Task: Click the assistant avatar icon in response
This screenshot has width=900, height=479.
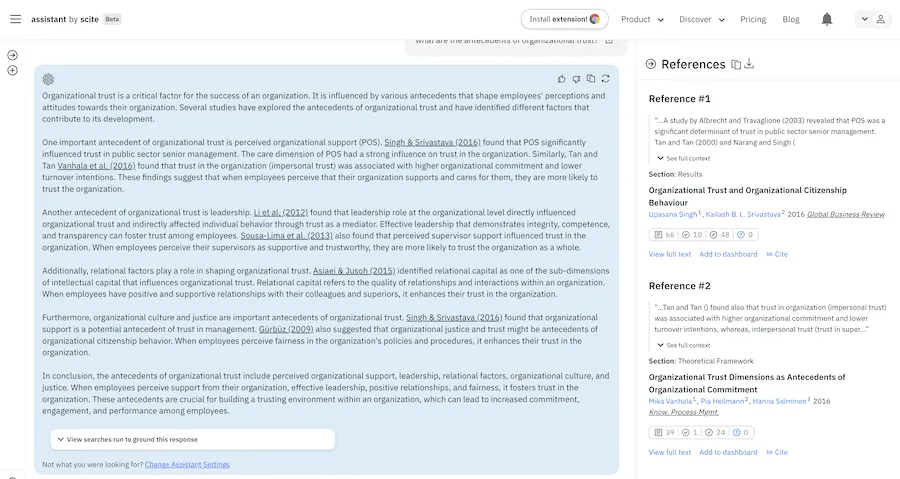Action: point(48,79)
